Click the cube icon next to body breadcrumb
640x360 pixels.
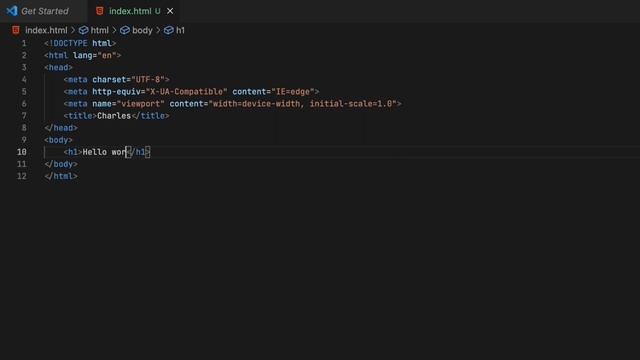[125, 30]
